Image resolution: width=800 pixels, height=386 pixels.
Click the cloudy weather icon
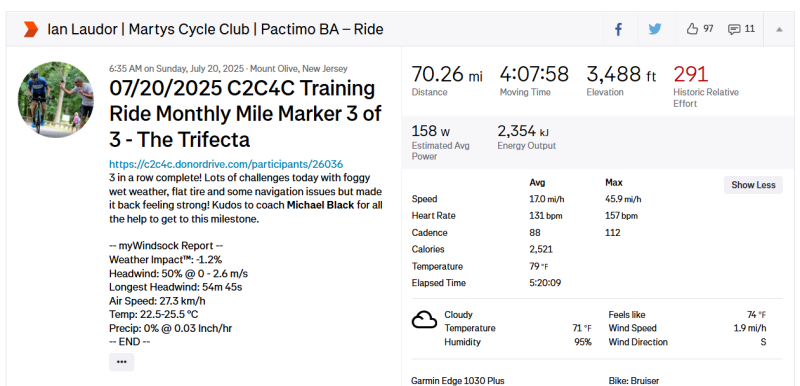coord(424,321)
